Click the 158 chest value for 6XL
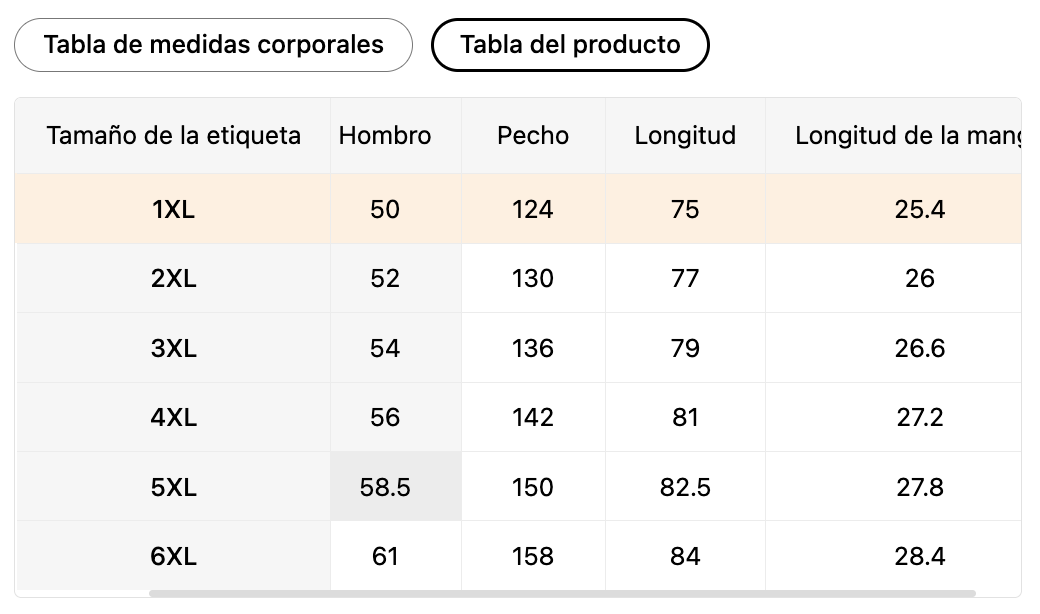The image size is (1040, 614). point(533,556)
